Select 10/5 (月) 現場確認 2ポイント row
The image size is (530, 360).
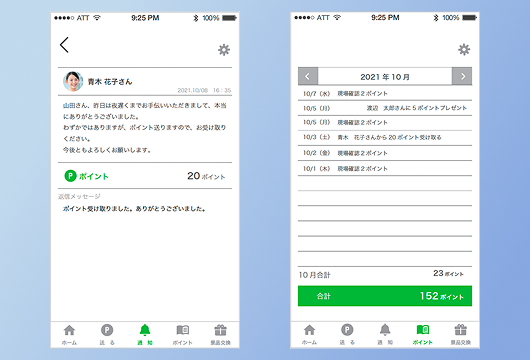coord(385,123)
